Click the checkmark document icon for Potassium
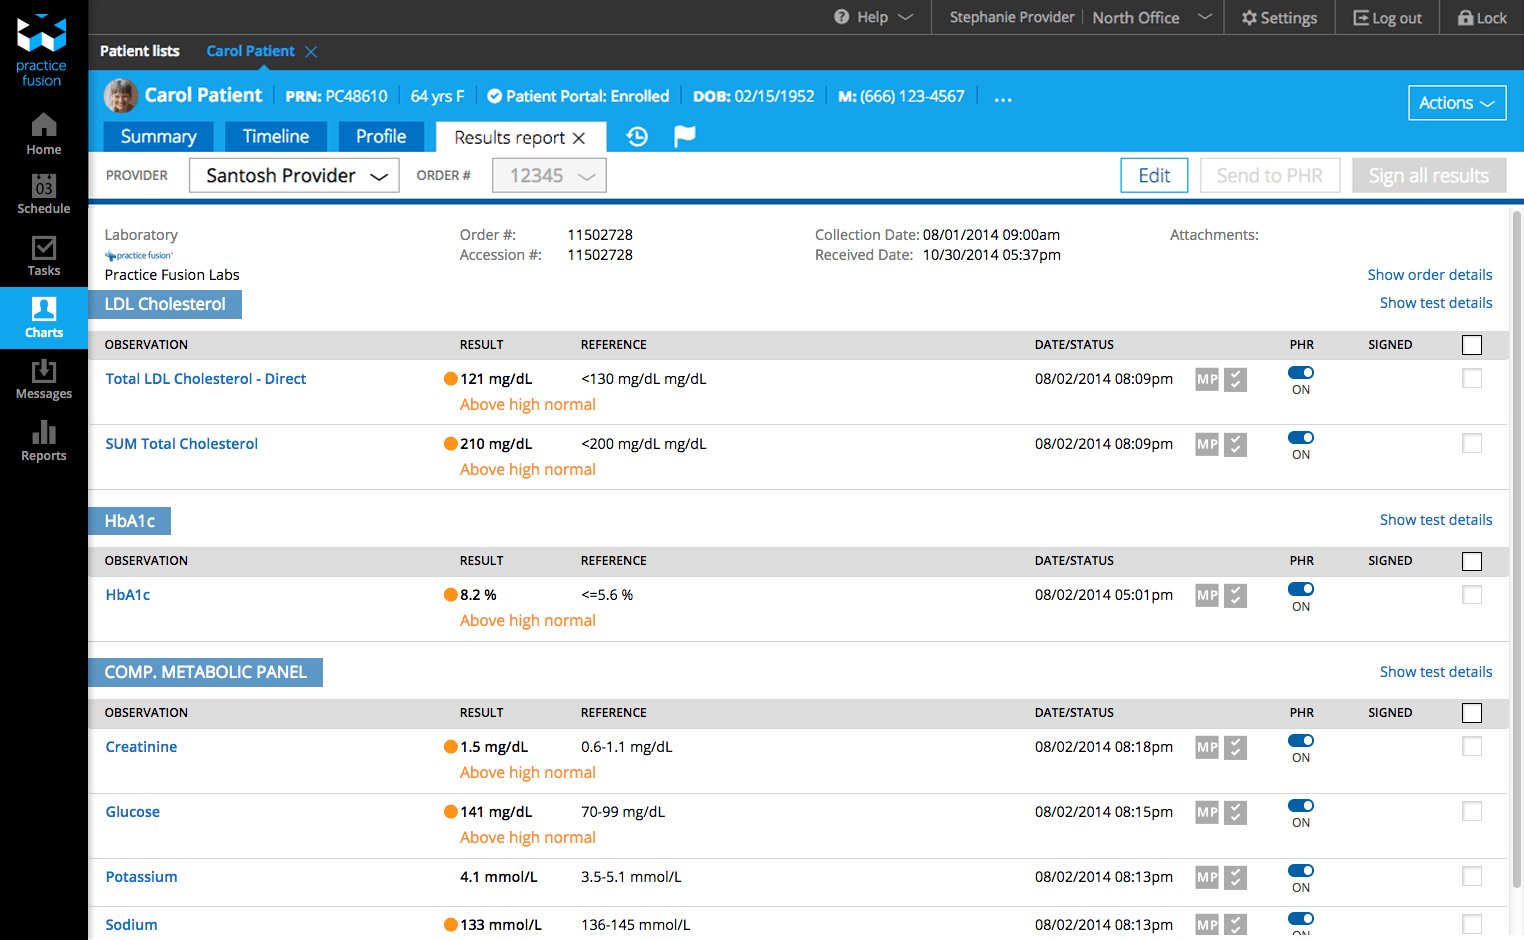The width and height of the screenshot is (1524, 940). pos(1236,878)
